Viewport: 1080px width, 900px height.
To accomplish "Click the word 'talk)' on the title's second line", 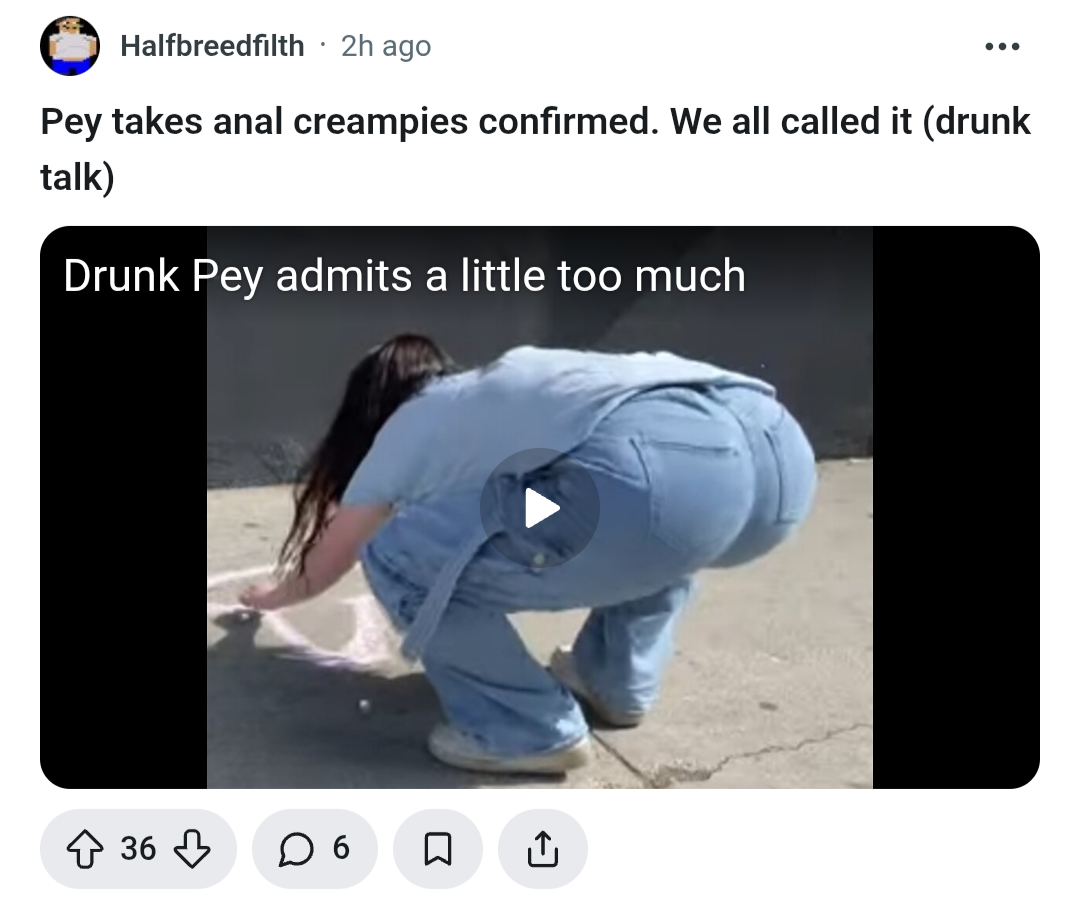I will click(77, 178).
